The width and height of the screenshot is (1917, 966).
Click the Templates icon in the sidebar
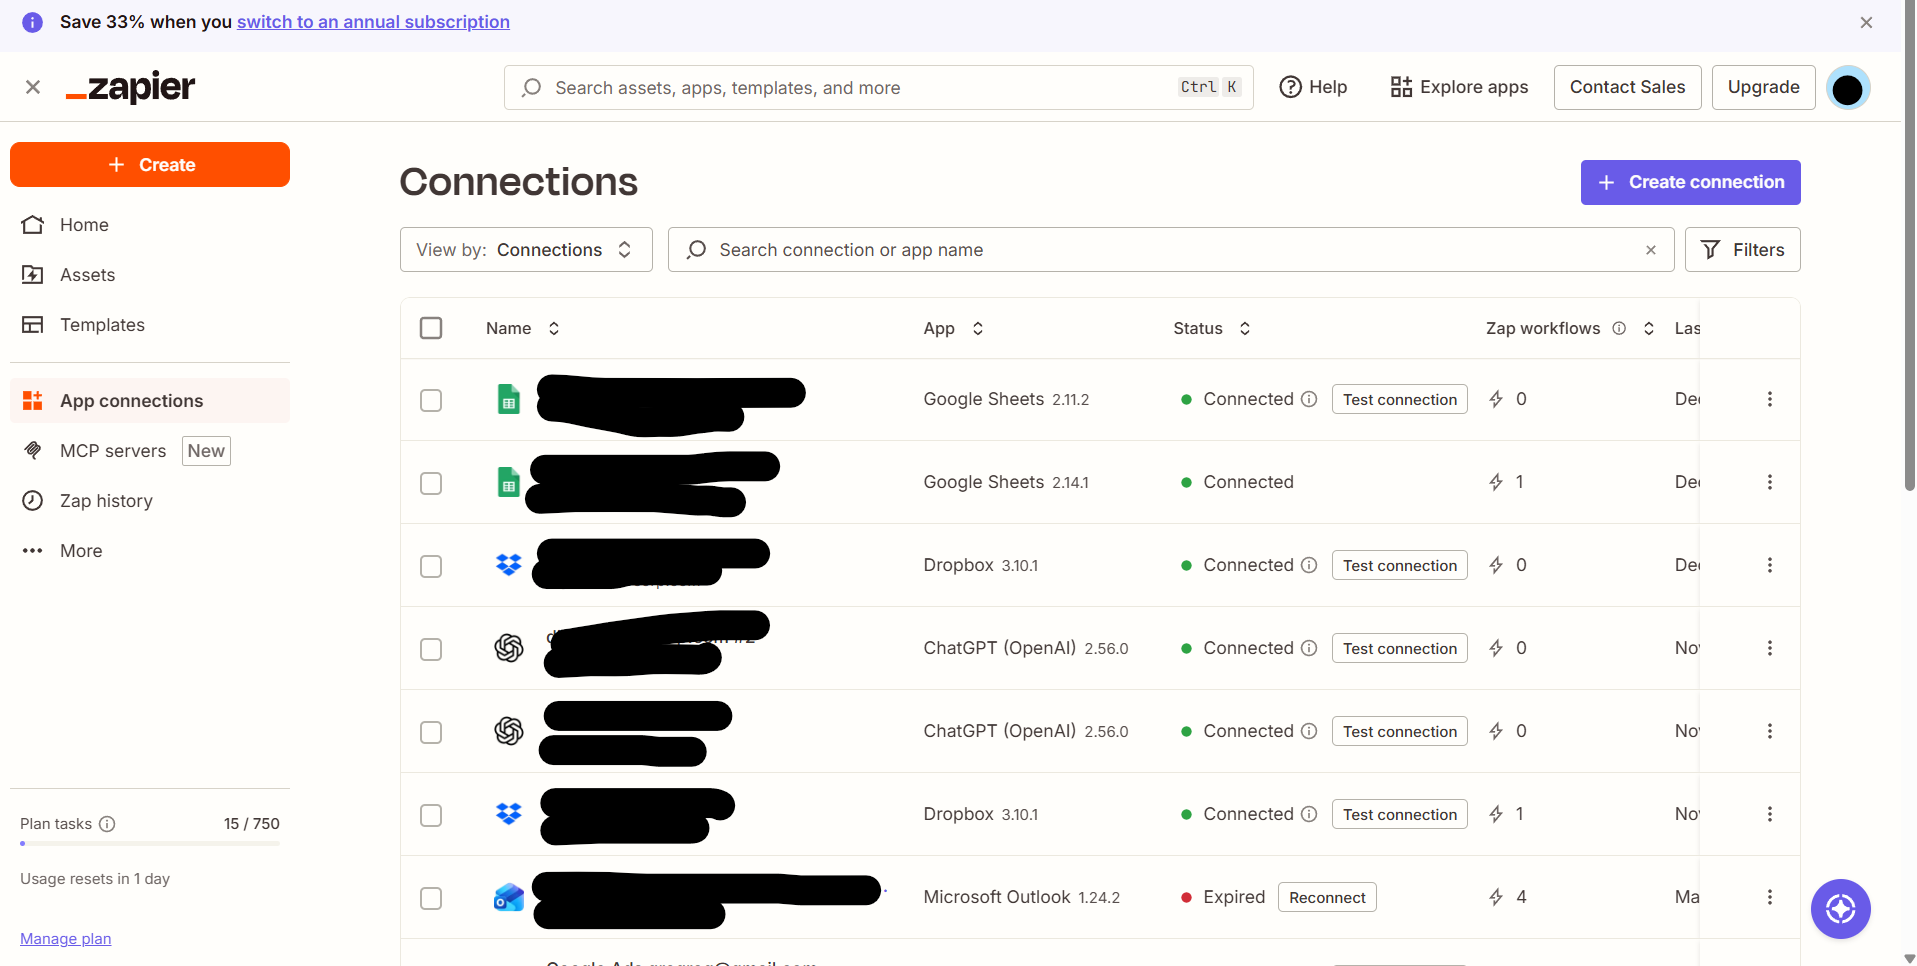point(33,325)
